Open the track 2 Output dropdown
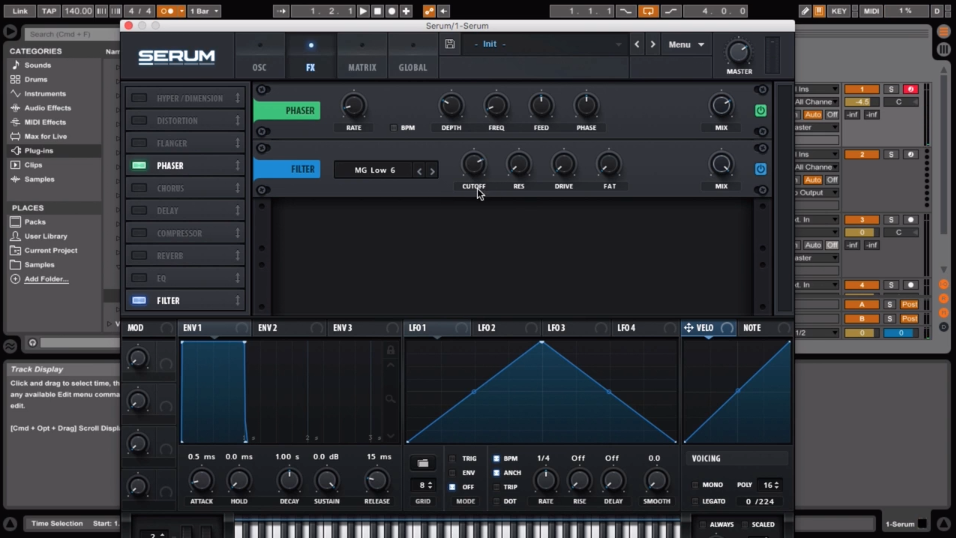Image resolution: width=956 pixels, height=538 pixels. pyautogui.click(x=817, y=193)
